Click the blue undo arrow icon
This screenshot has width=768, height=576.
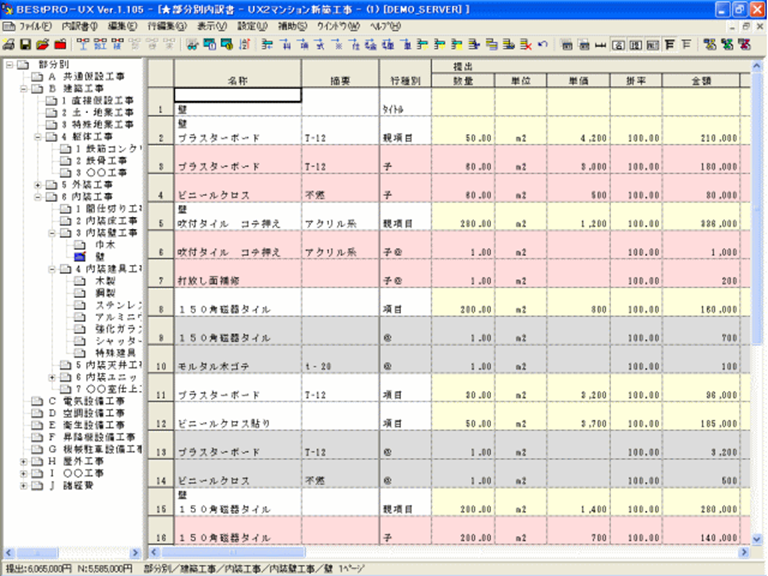pos(543,45)
